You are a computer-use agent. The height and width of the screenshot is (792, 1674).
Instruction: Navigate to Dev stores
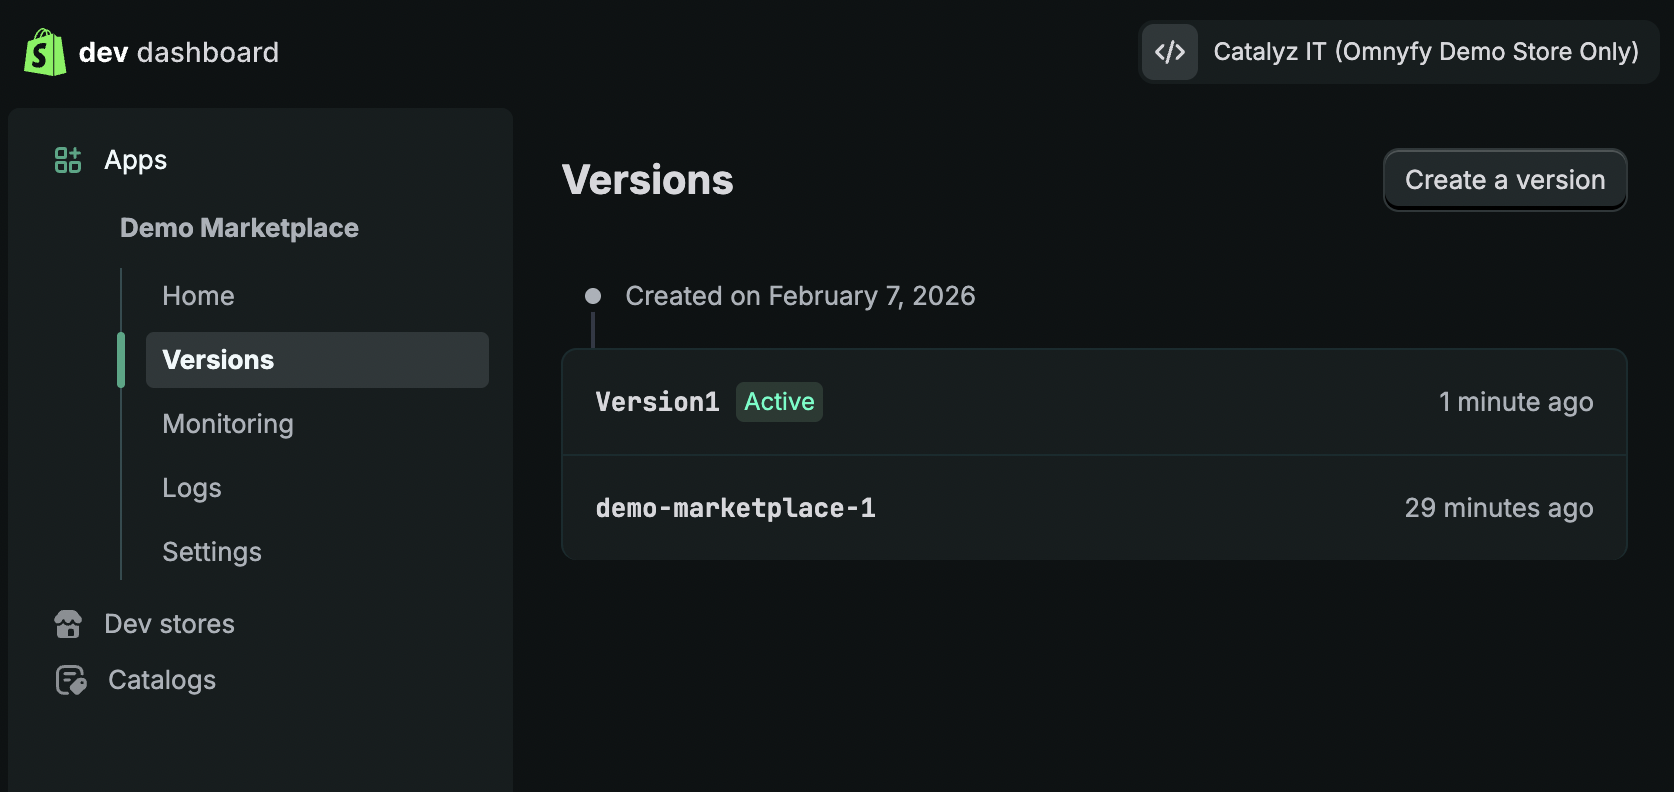point(170,624)
